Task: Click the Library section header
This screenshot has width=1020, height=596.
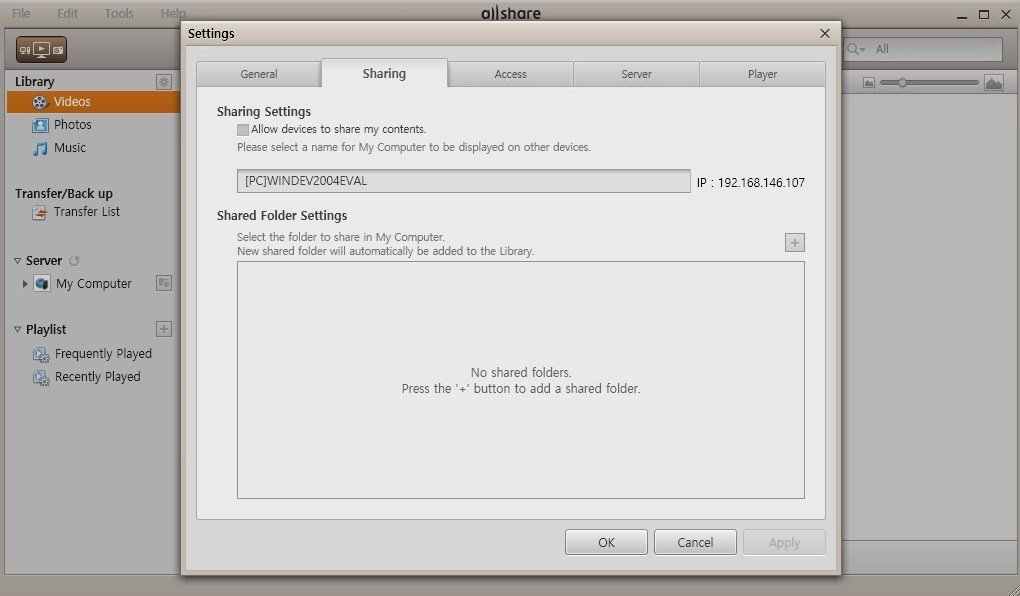Action: tap(34, 82)
